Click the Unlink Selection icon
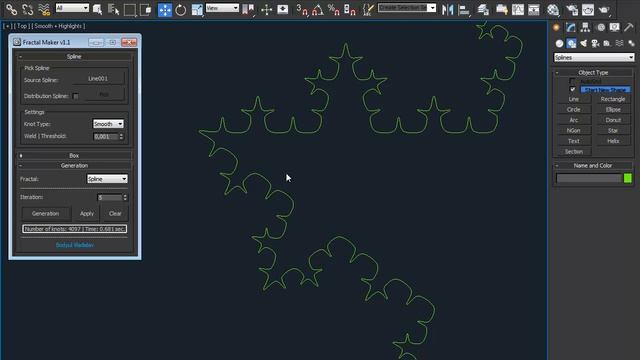Screen dimensions: 640x360 tap(27, 9)
